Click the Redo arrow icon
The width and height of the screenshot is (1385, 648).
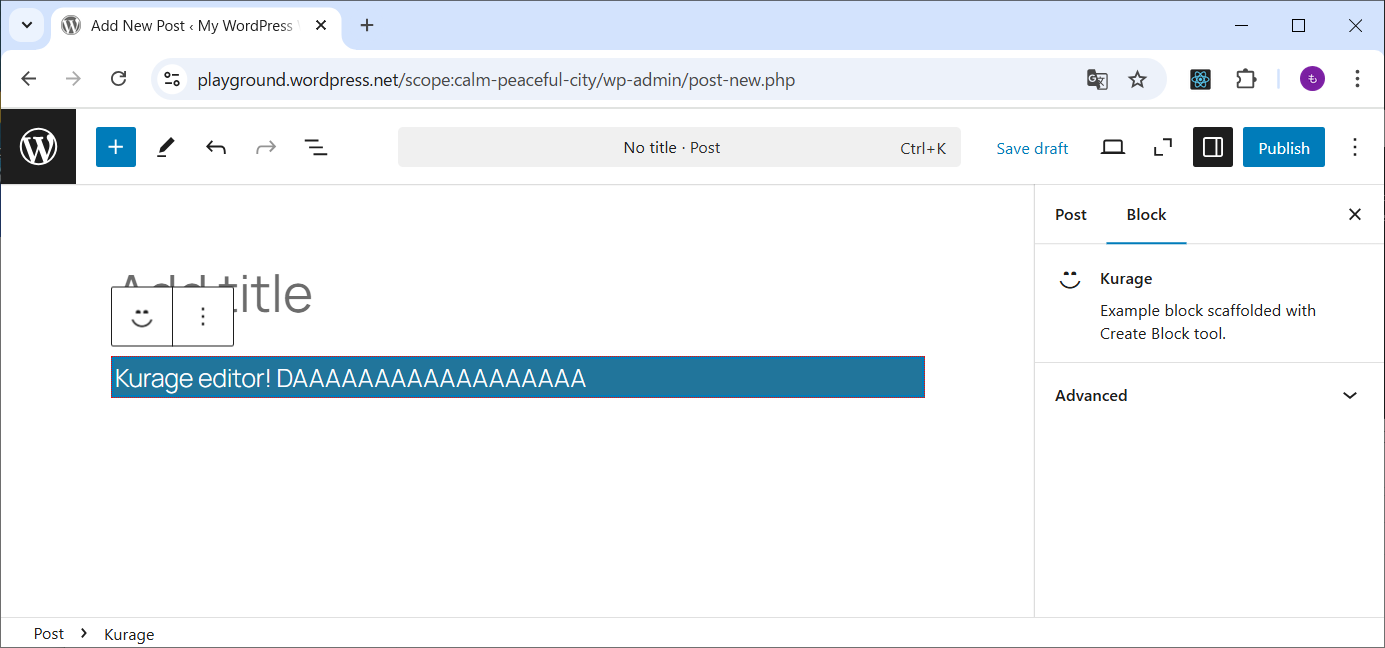[x=266, y=147]
